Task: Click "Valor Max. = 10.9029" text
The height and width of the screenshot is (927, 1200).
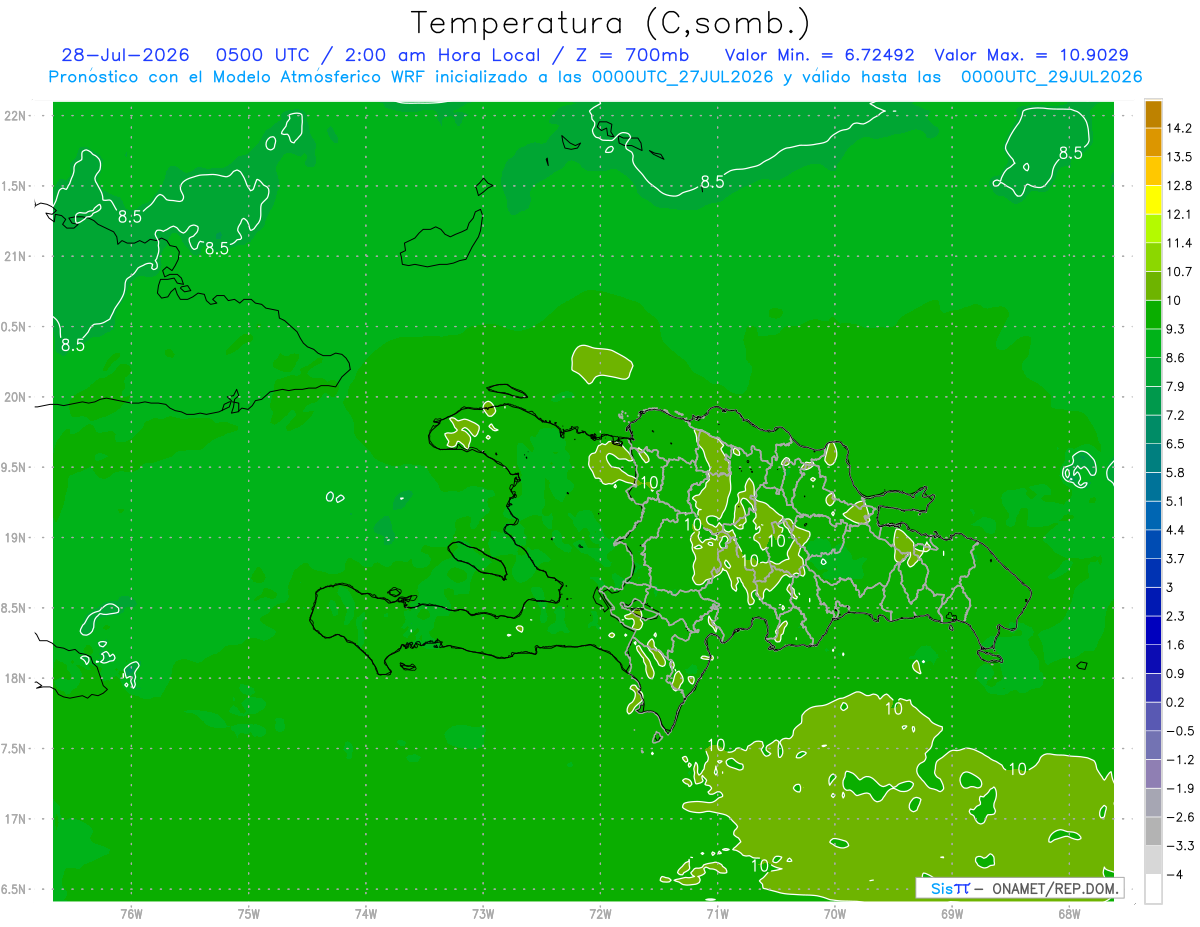Action: pos(1031,55)
